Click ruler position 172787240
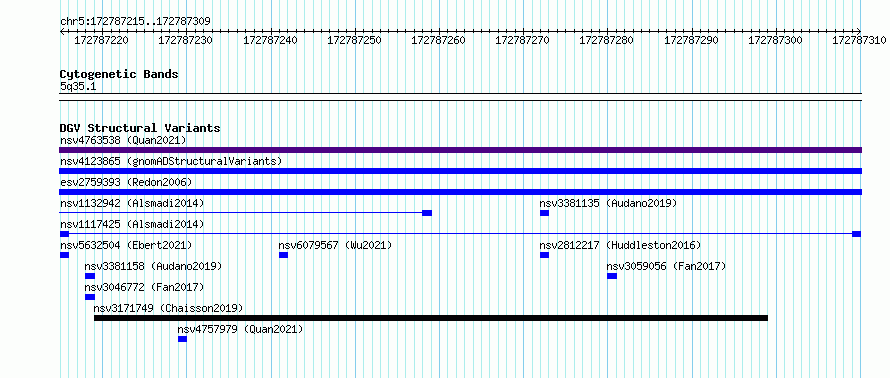This screenshot has height=378, width=890. point(270,40)
